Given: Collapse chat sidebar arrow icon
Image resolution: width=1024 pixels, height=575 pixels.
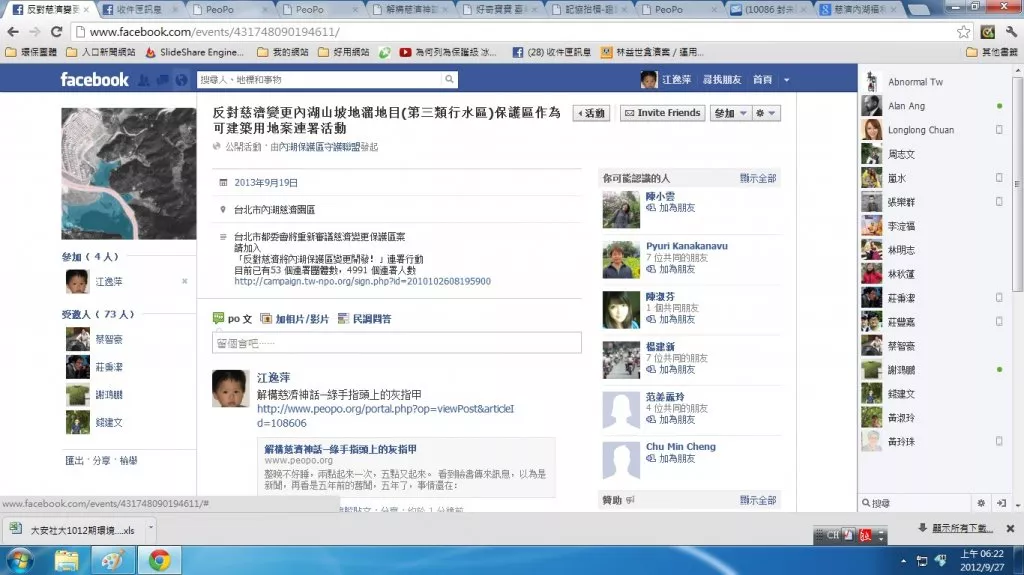Looking at the screenshot, I should [1001, 503].
